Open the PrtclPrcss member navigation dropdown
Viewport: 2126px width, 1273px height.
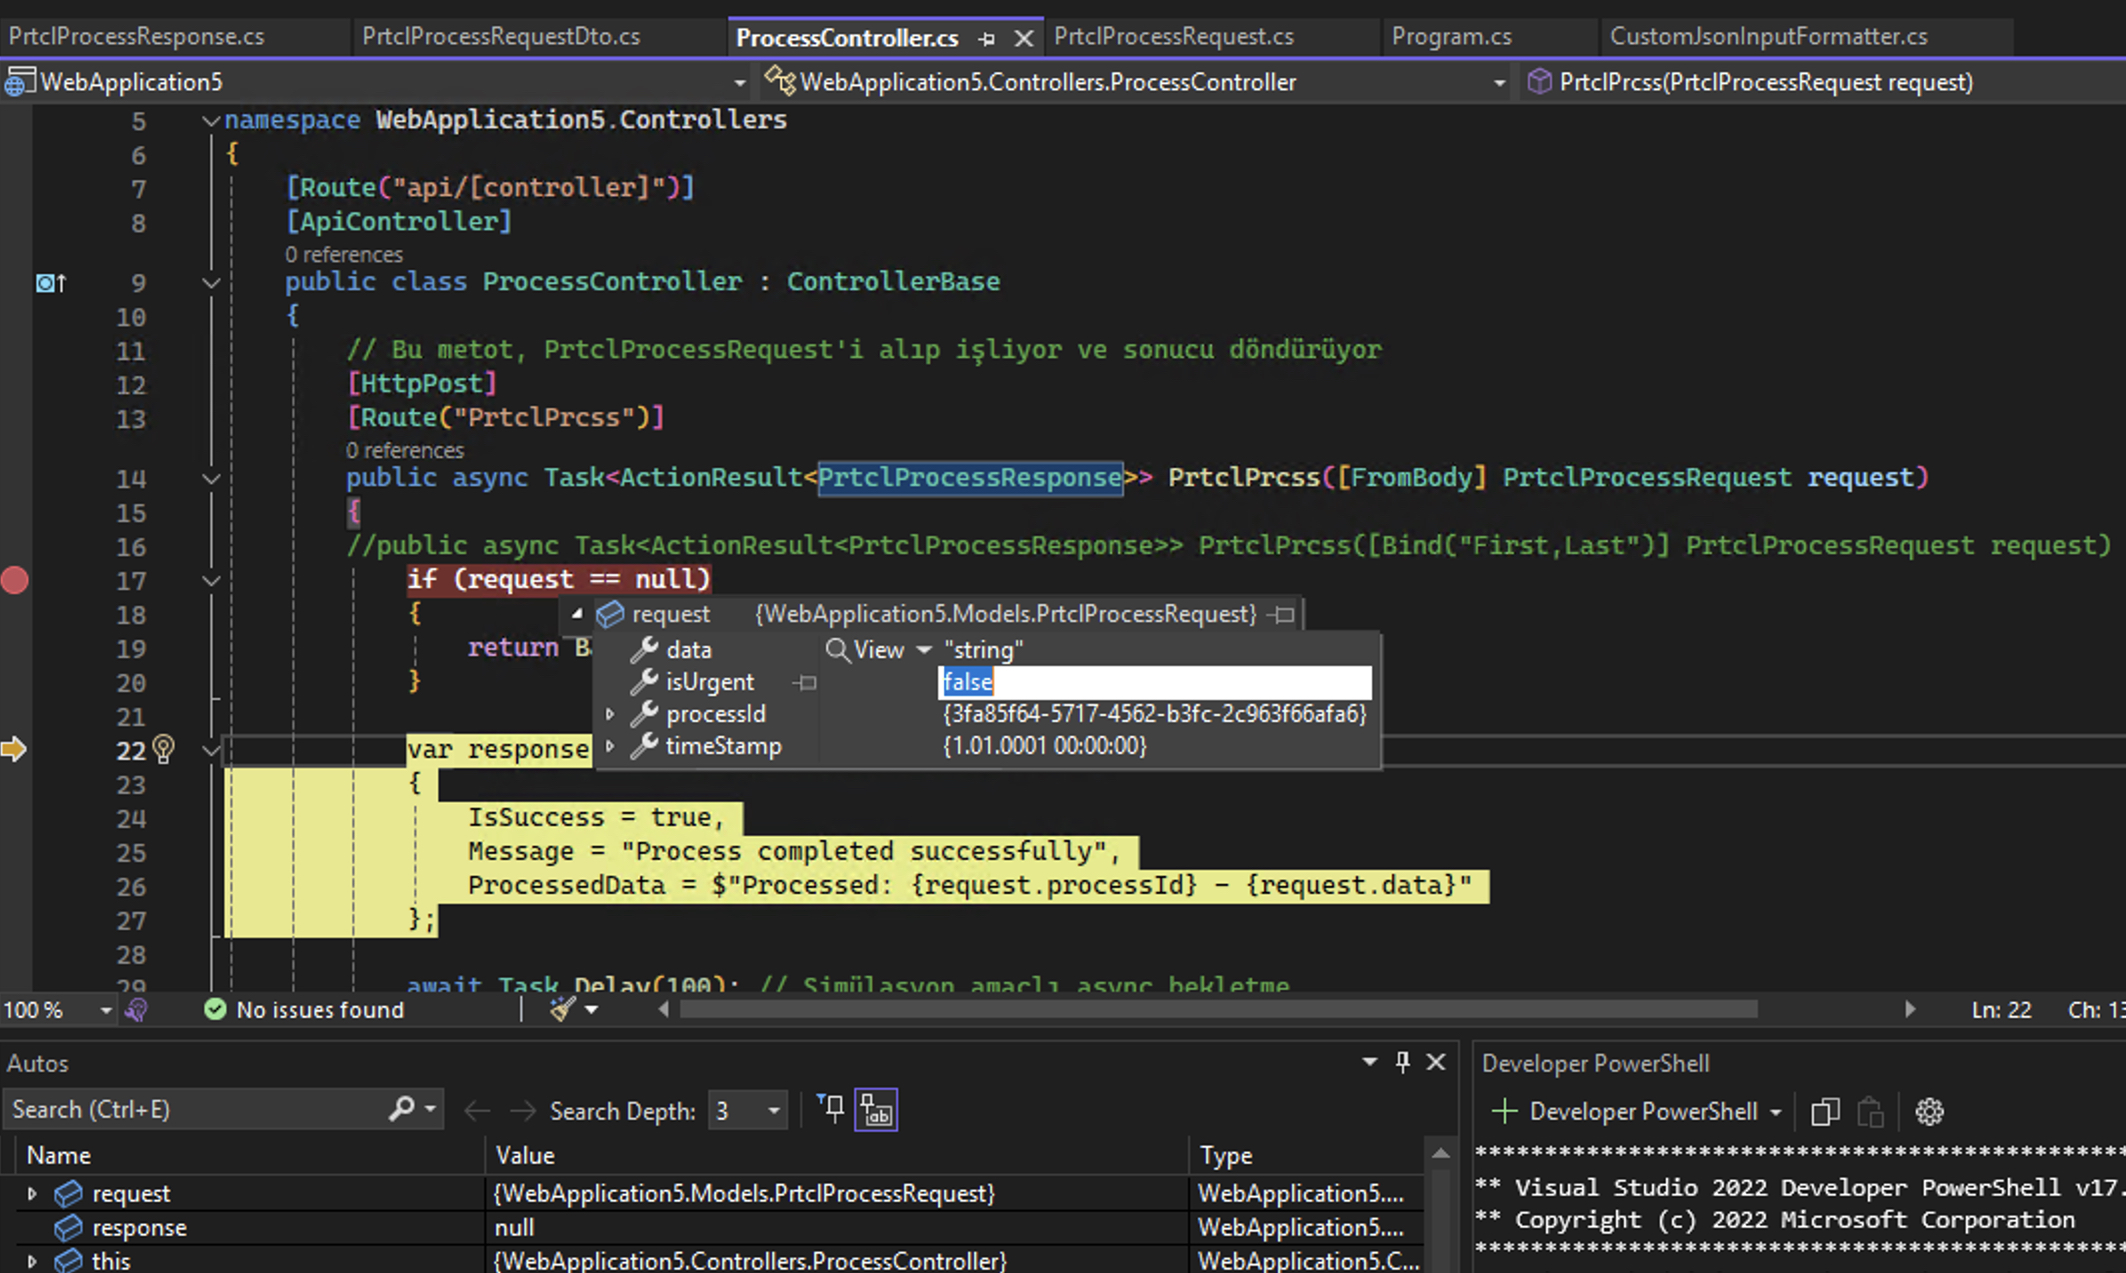click(x=1765, y=82)
